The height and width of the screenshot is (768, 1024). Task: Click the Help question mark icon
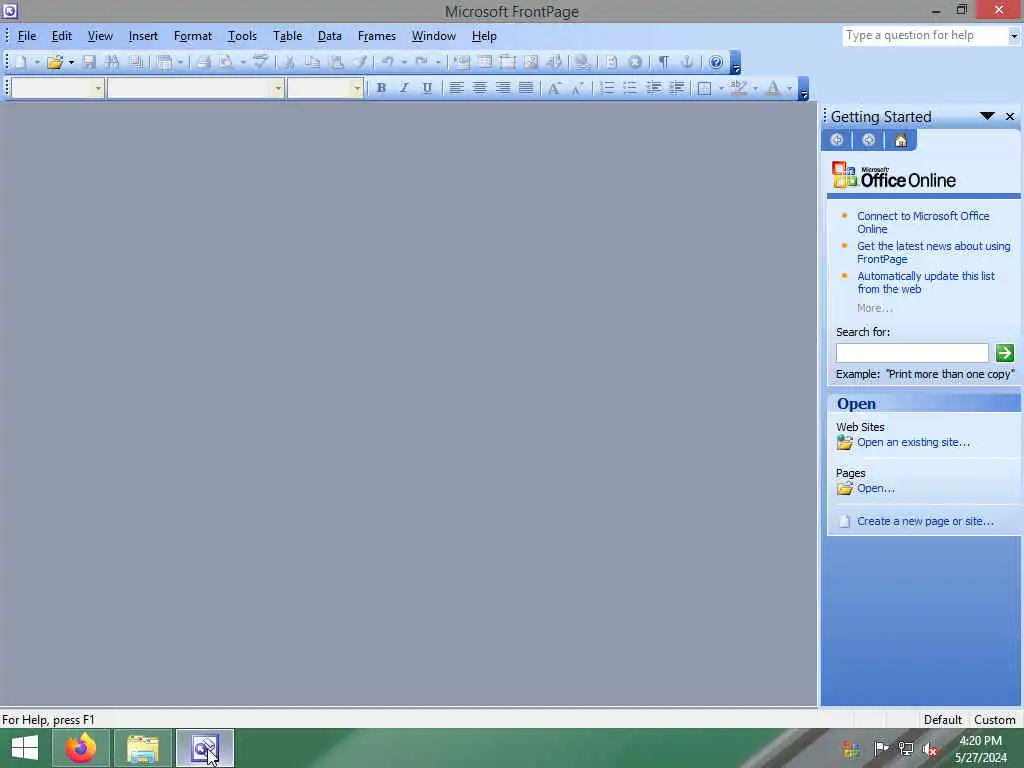(716, 62)
